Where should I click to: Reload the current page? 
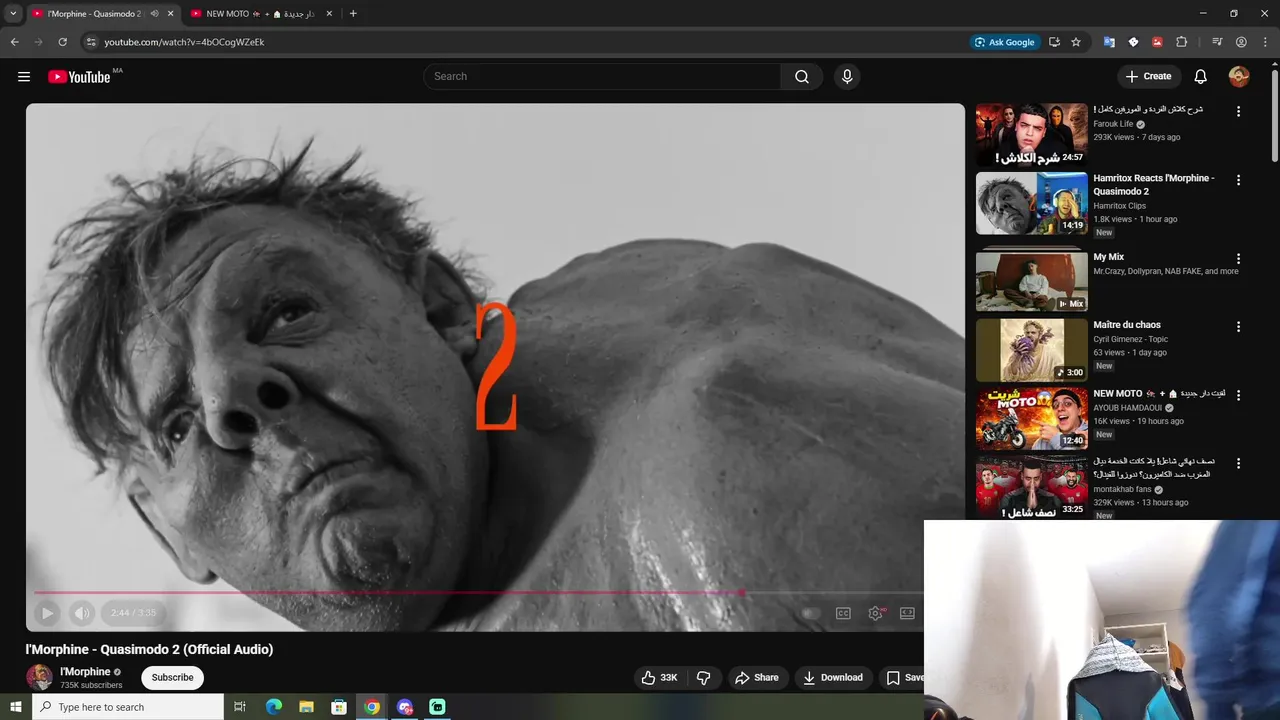pos(62,42)
